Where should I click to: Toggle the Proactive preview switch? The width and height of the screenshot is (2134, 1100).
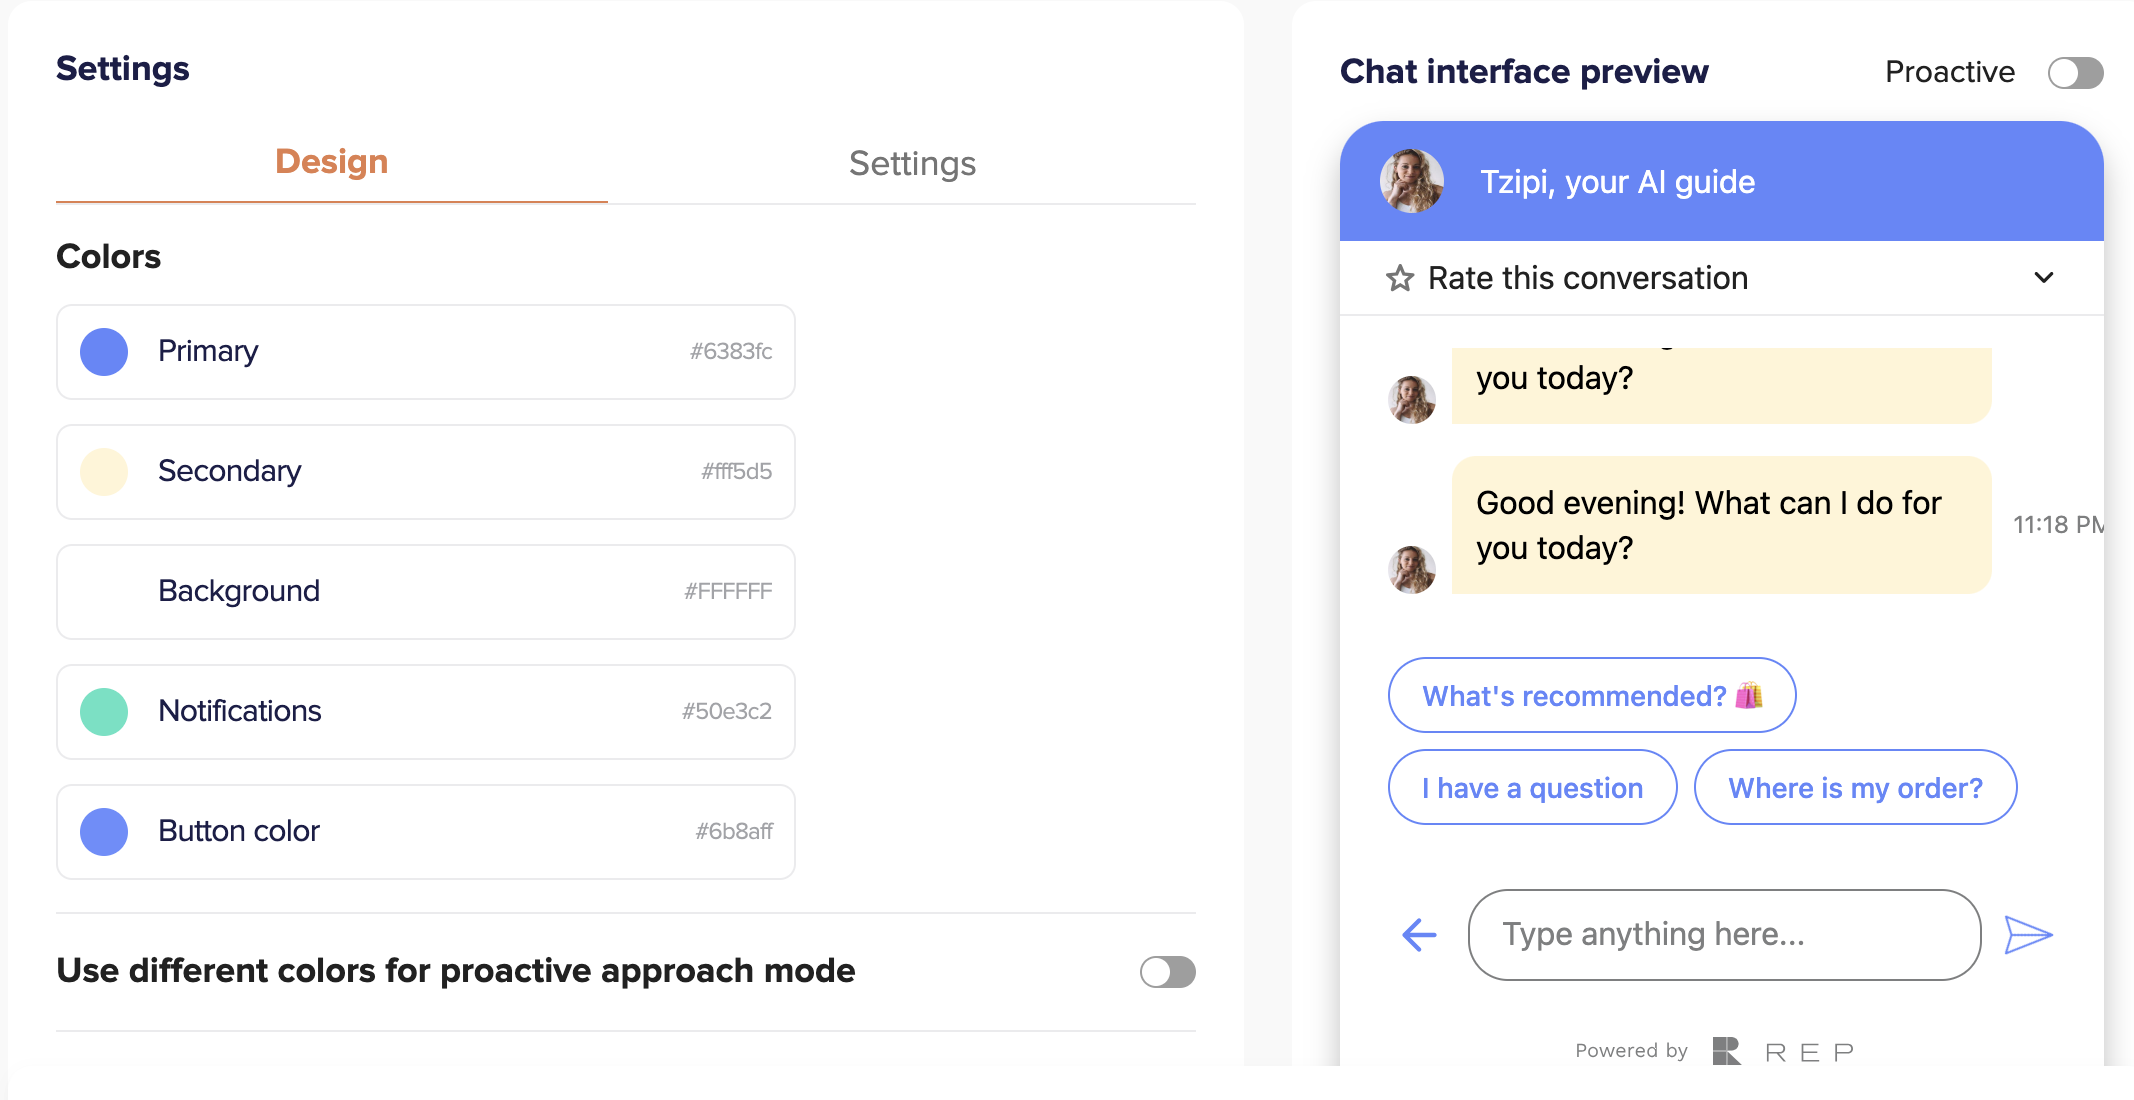tap(2075, 72)
